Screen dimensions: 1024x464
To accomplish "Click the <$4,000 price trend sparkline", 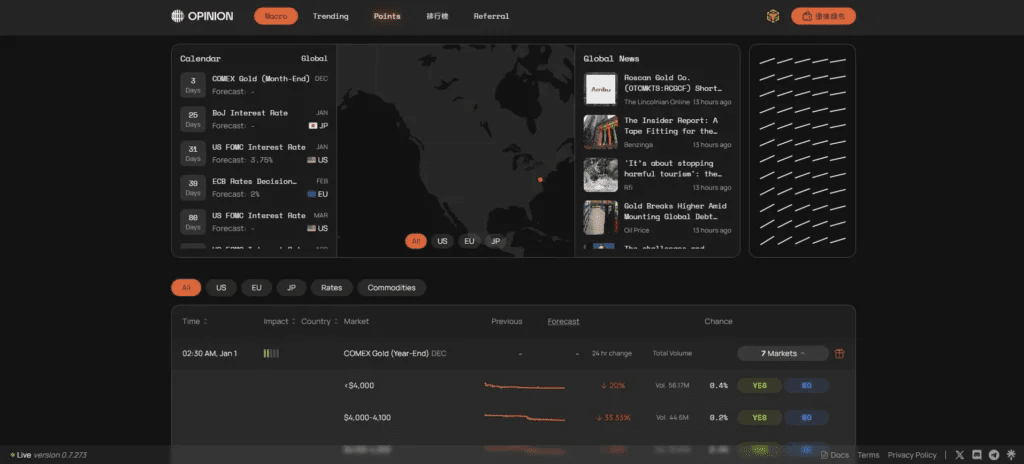I will coord(524,386).
